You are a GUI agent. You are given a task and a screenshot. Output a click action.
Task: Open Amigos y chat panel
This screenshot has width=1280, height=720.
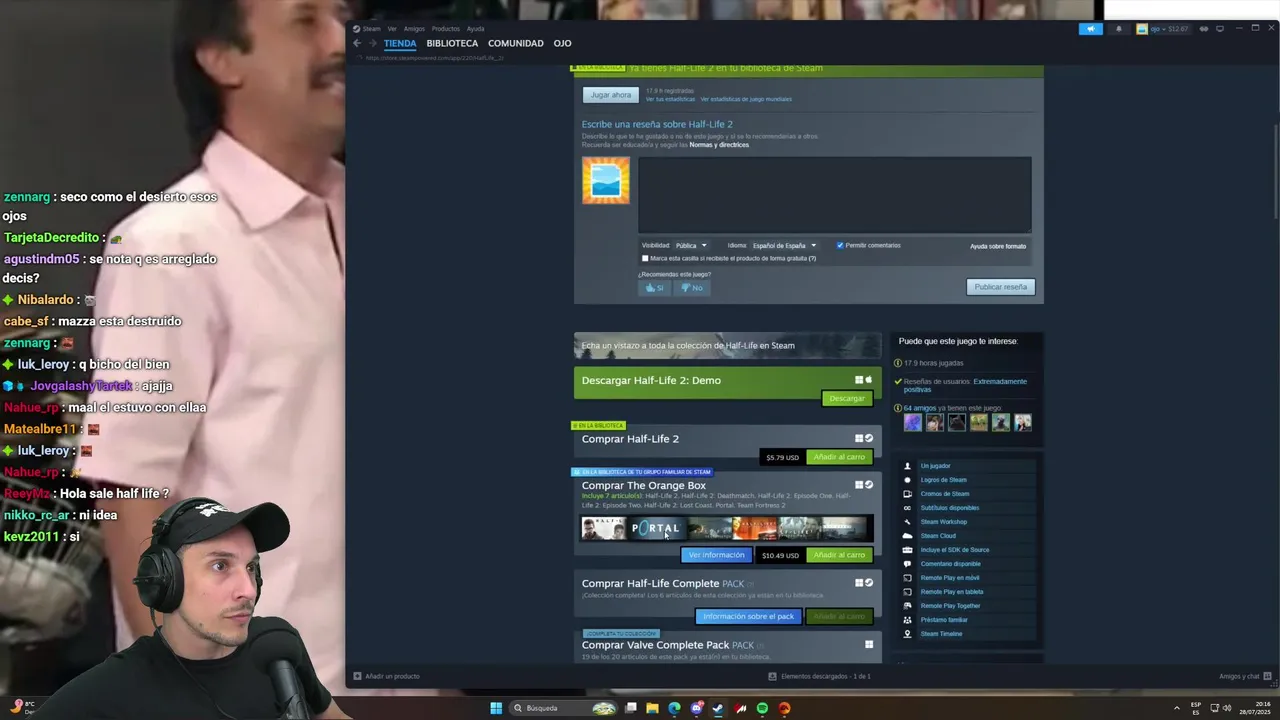click(1243, 677)
